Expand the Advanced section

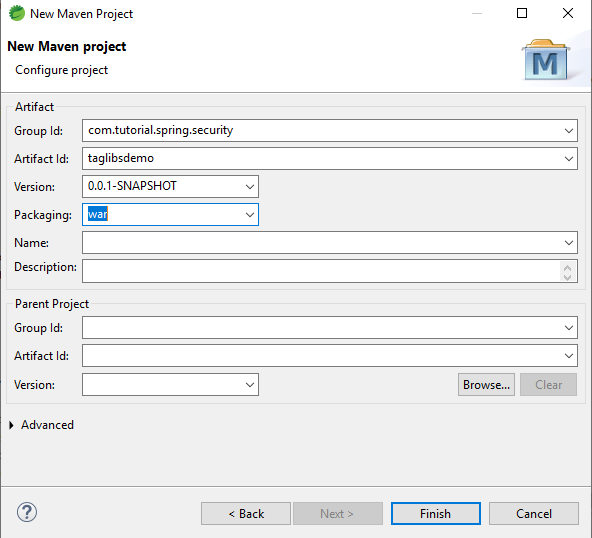11,425
